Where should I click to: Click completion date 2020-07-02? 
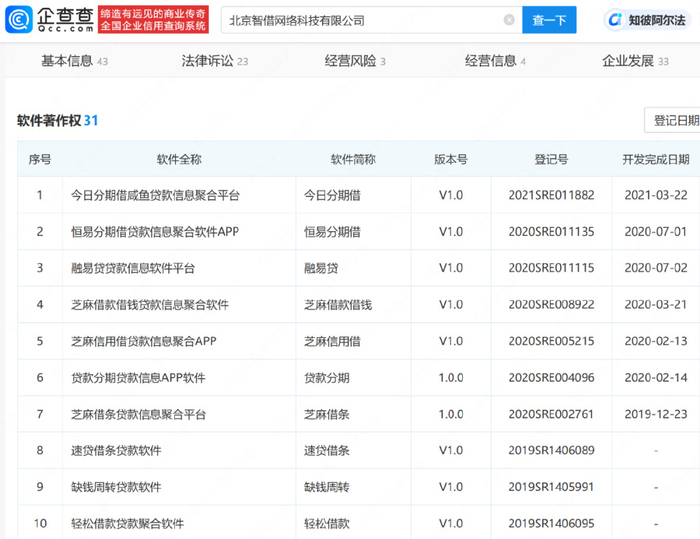coord(656,268)
